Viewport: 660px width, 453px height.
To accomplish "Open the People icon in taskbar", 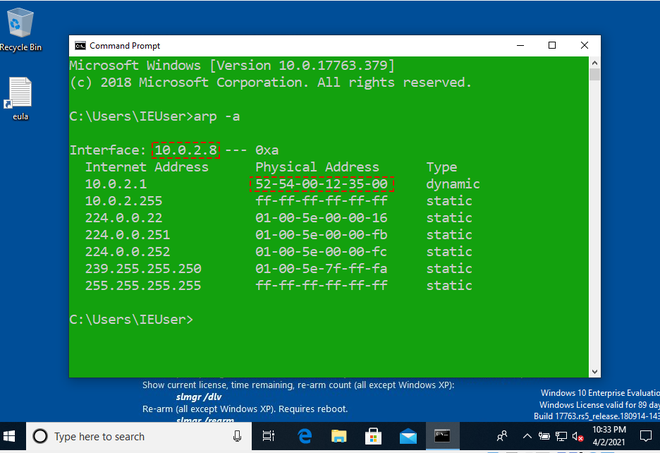I will tap(502, 436).
